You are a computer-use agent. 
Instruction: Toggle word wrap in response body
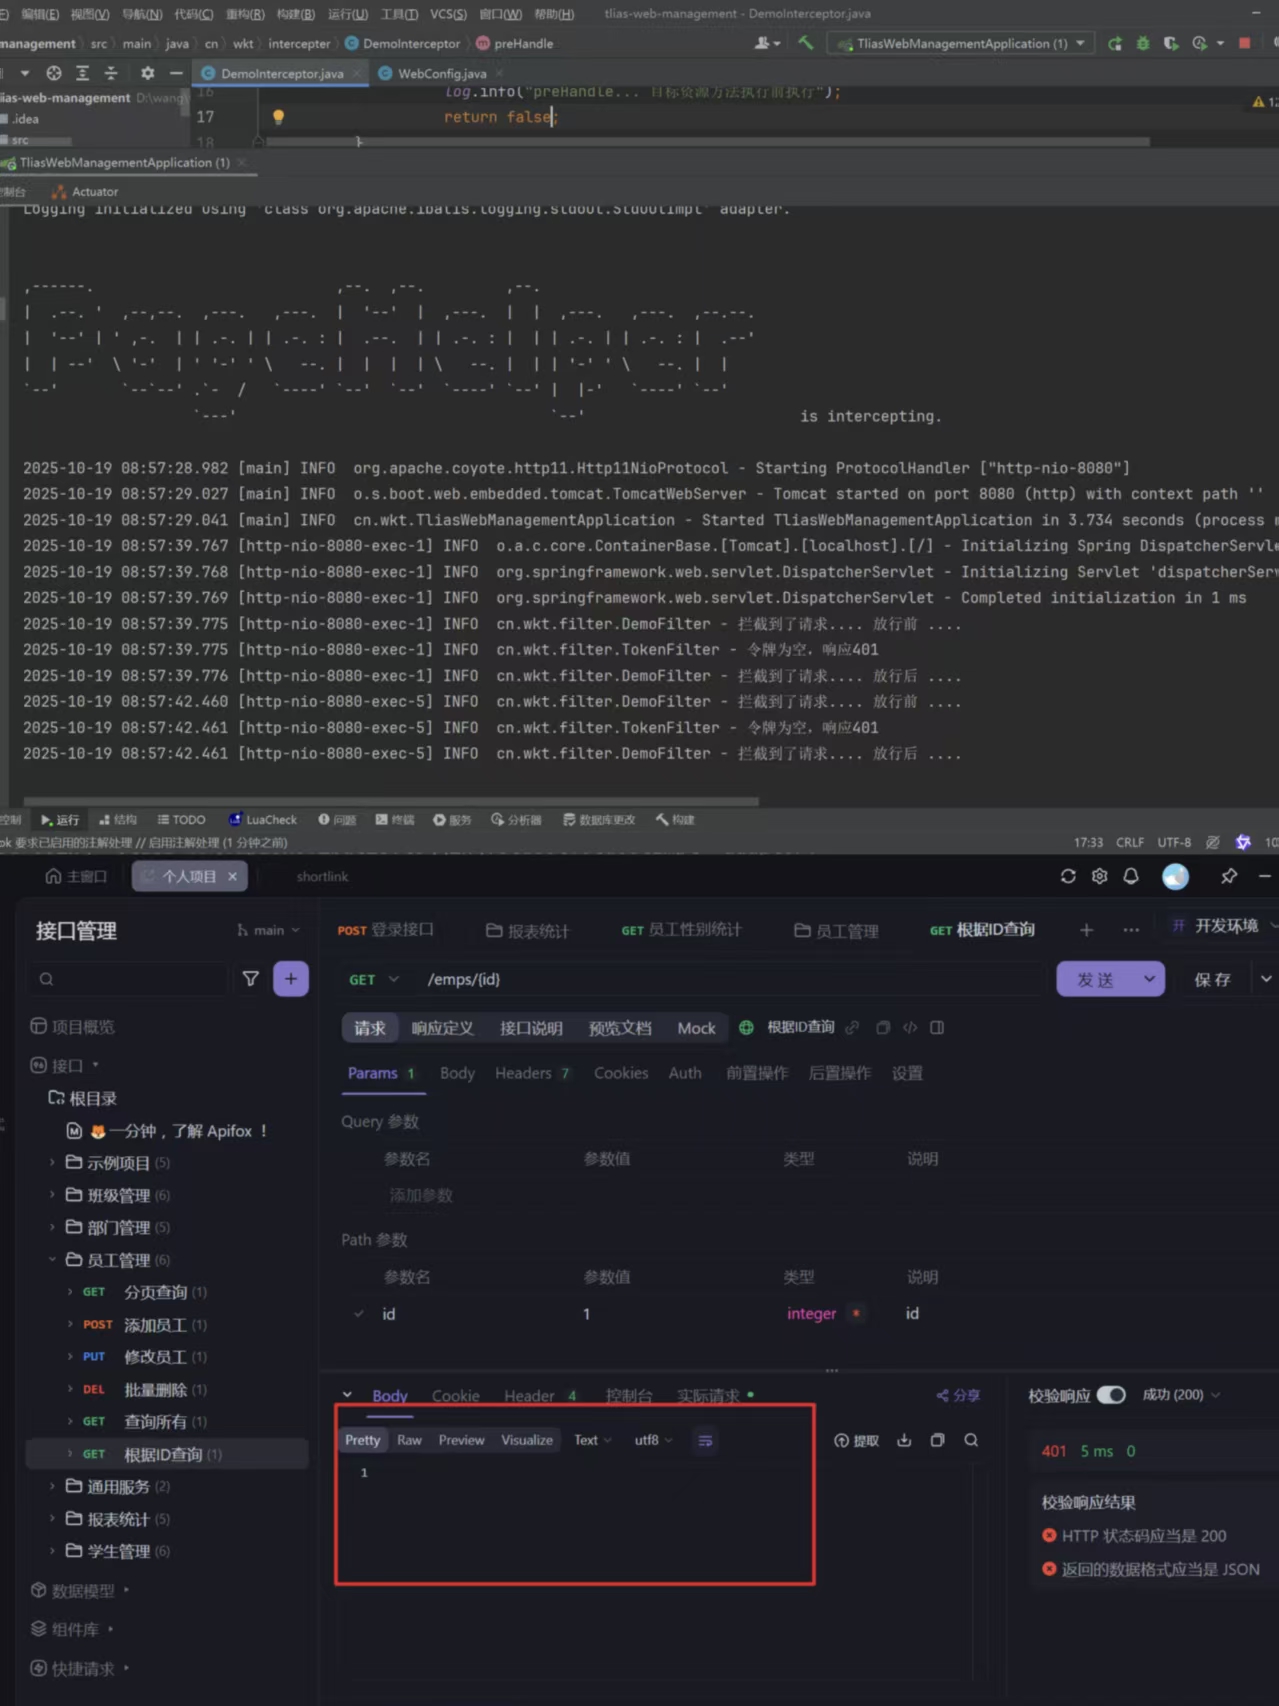tap(705, 1440)
